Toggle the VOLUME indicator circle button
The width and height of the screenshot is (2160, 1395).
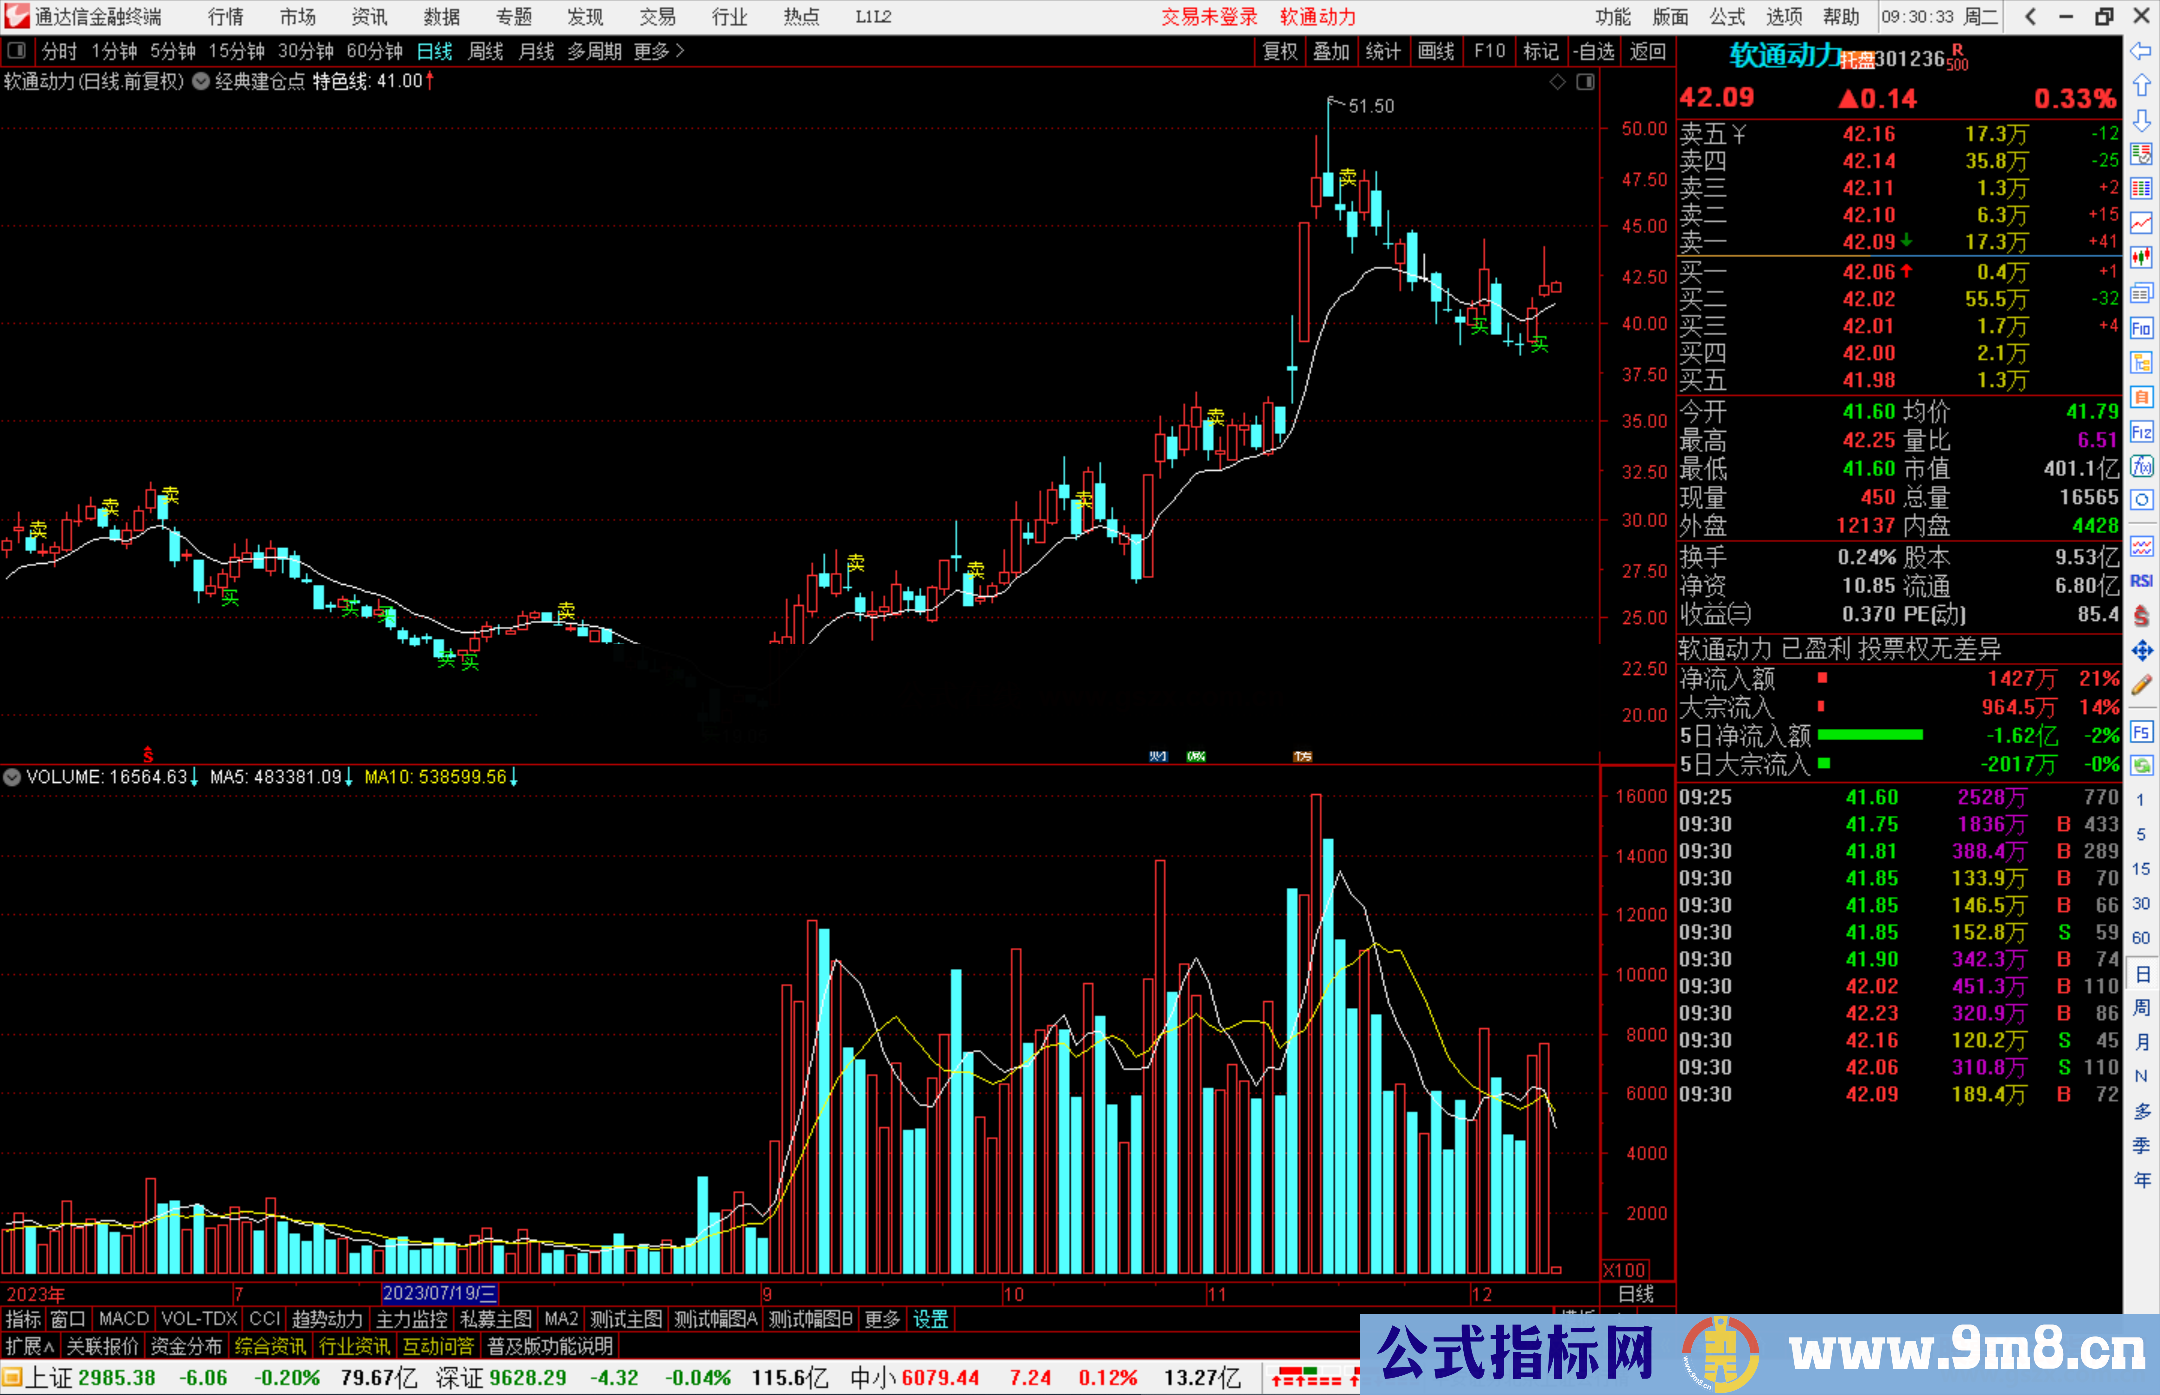click(12, 777)
